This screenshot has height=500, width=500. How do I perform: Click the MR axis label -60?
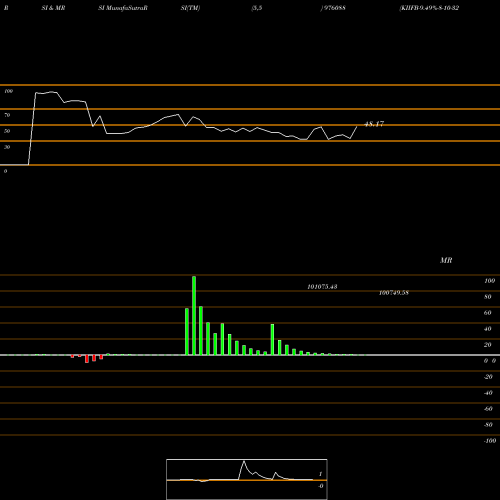coord(488,409)
